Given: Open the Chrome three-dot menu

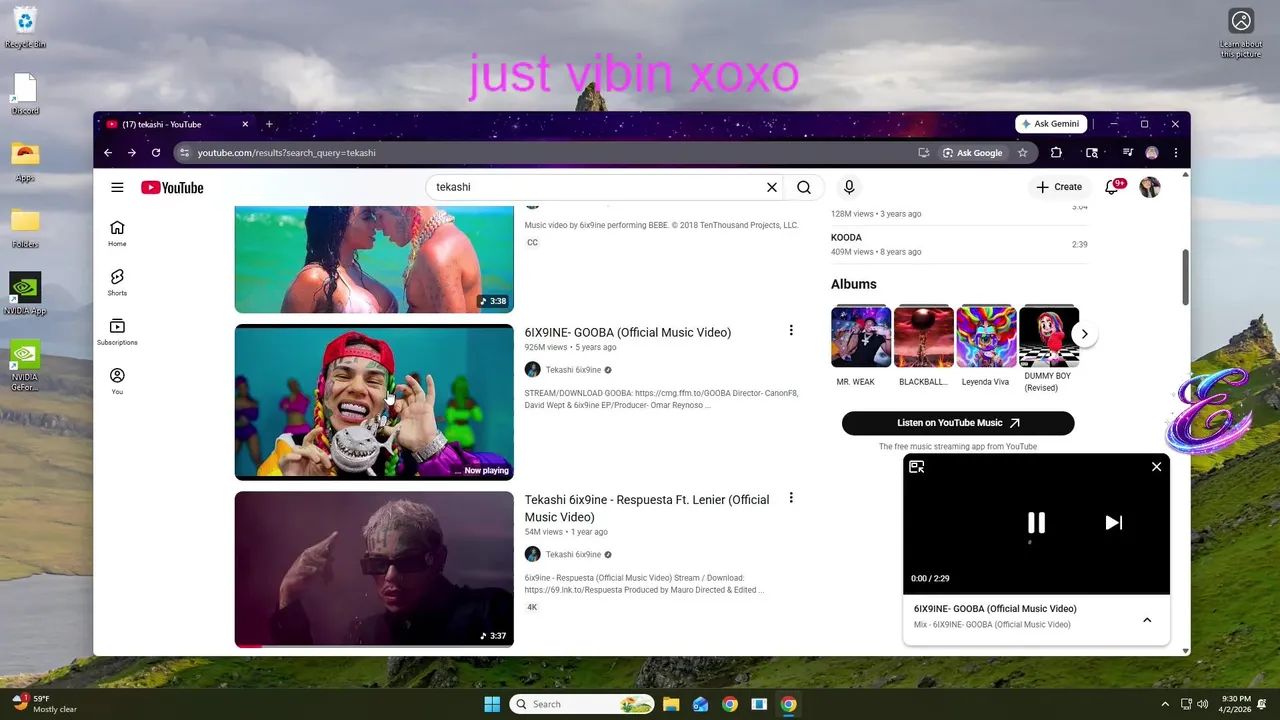Looking at the screenshot, I should pyautogui.click(x=1176, y=153).
